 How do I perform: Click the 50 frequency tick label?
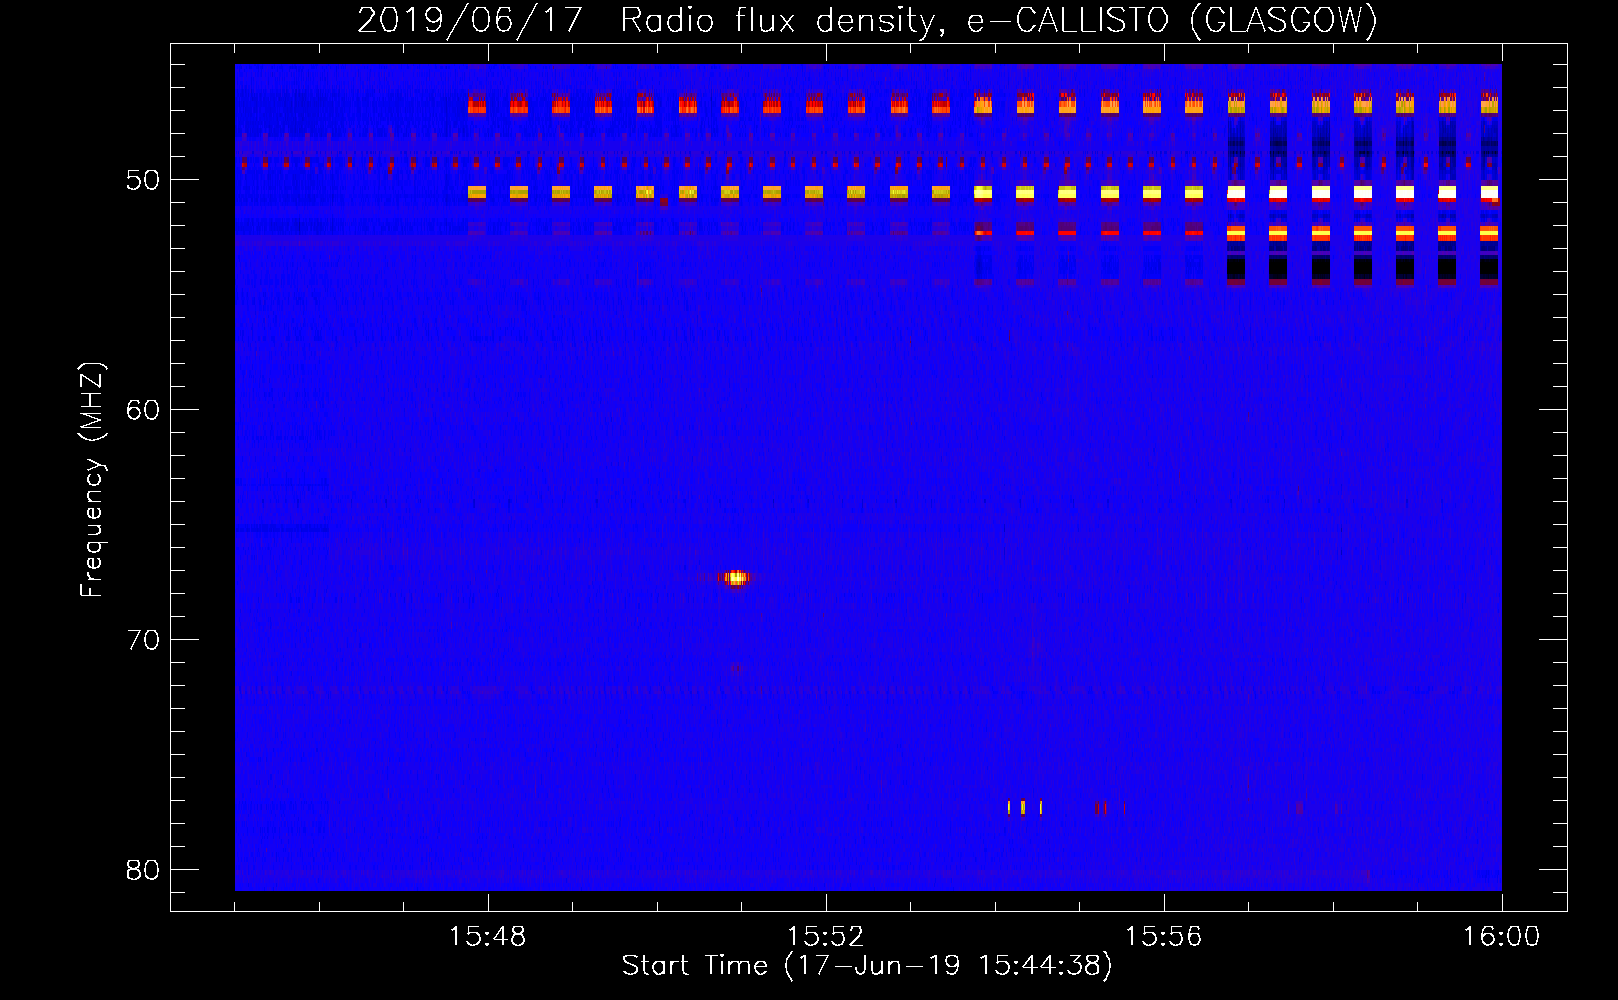point(143,180)
